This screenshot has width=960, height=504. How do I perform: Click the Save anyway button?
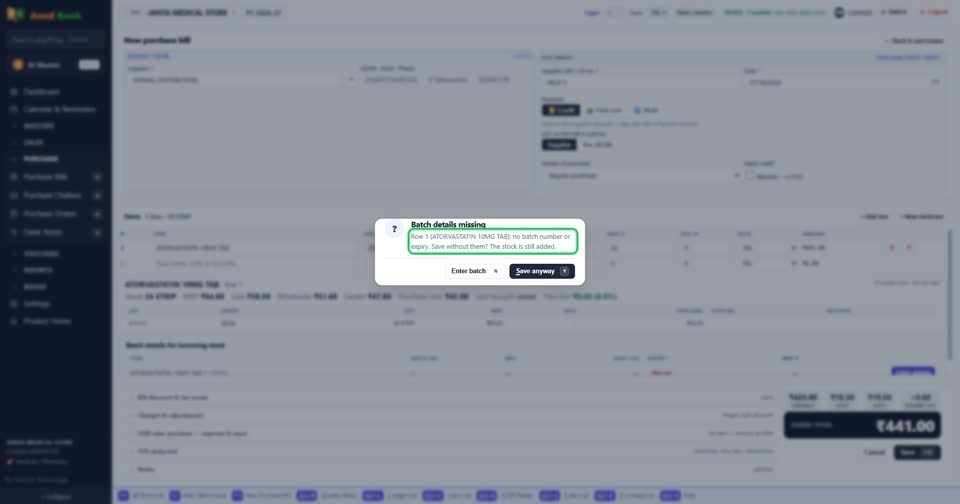542,271
